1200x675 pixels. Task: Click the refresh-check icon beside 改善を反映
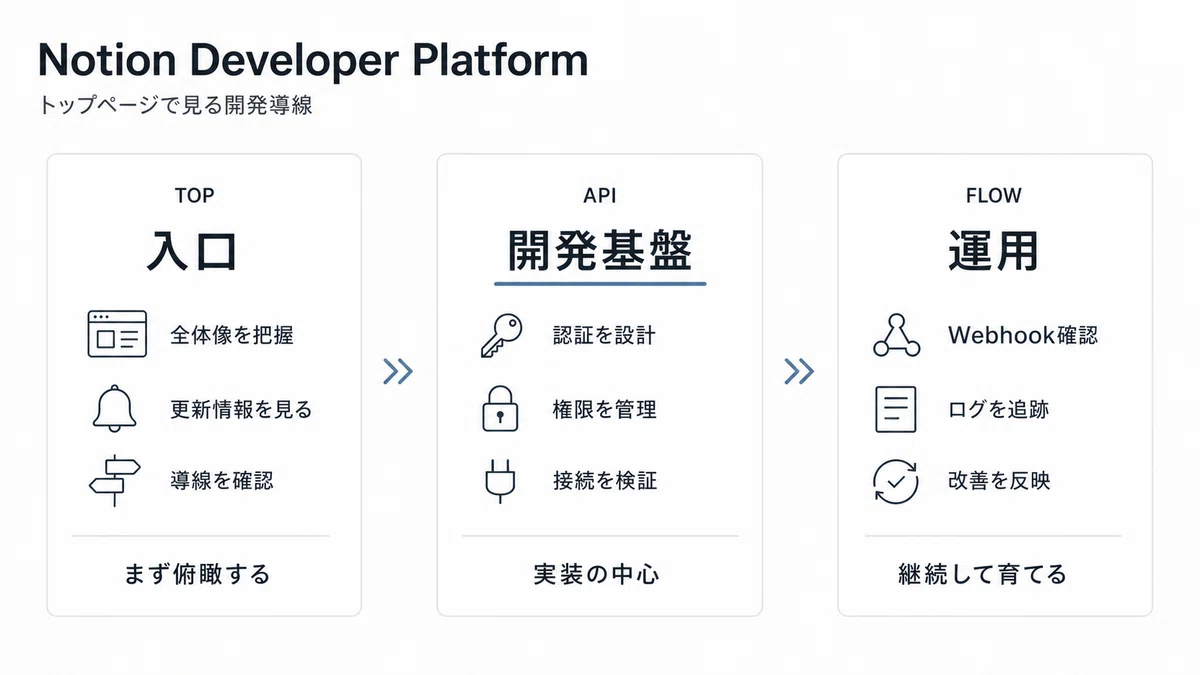[x=895, y=480]
